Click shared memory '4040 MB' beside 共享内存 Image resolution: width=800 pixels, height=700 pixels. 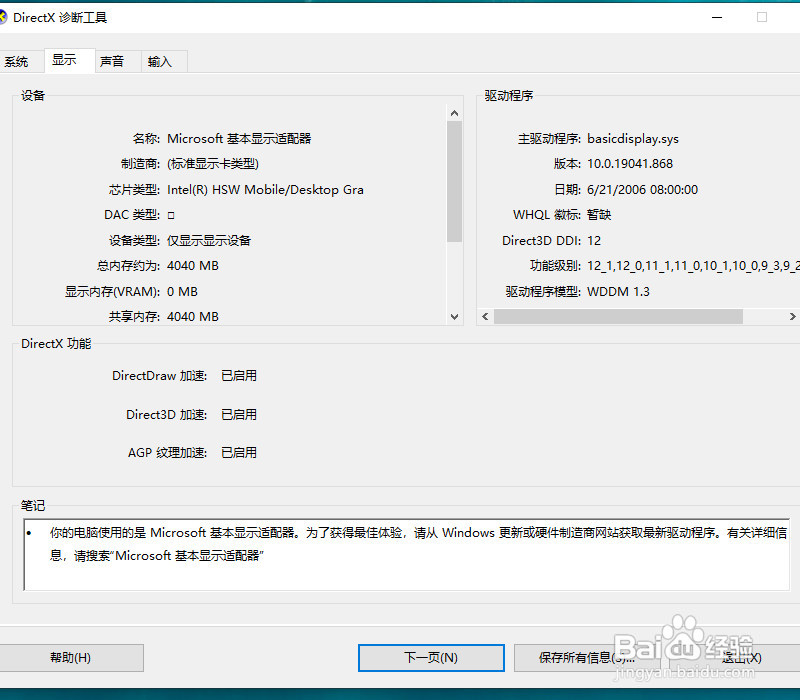[x=193, y=317]
